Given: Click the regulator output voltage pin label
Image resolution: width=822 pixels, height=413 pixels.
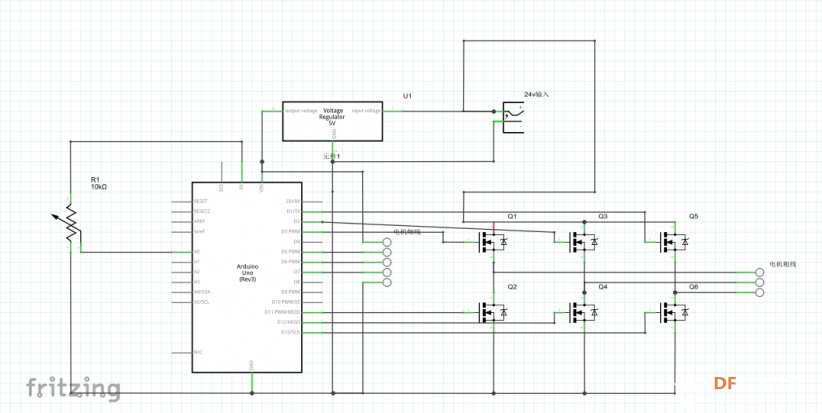Looking at the screenshot, I should 301,111.
